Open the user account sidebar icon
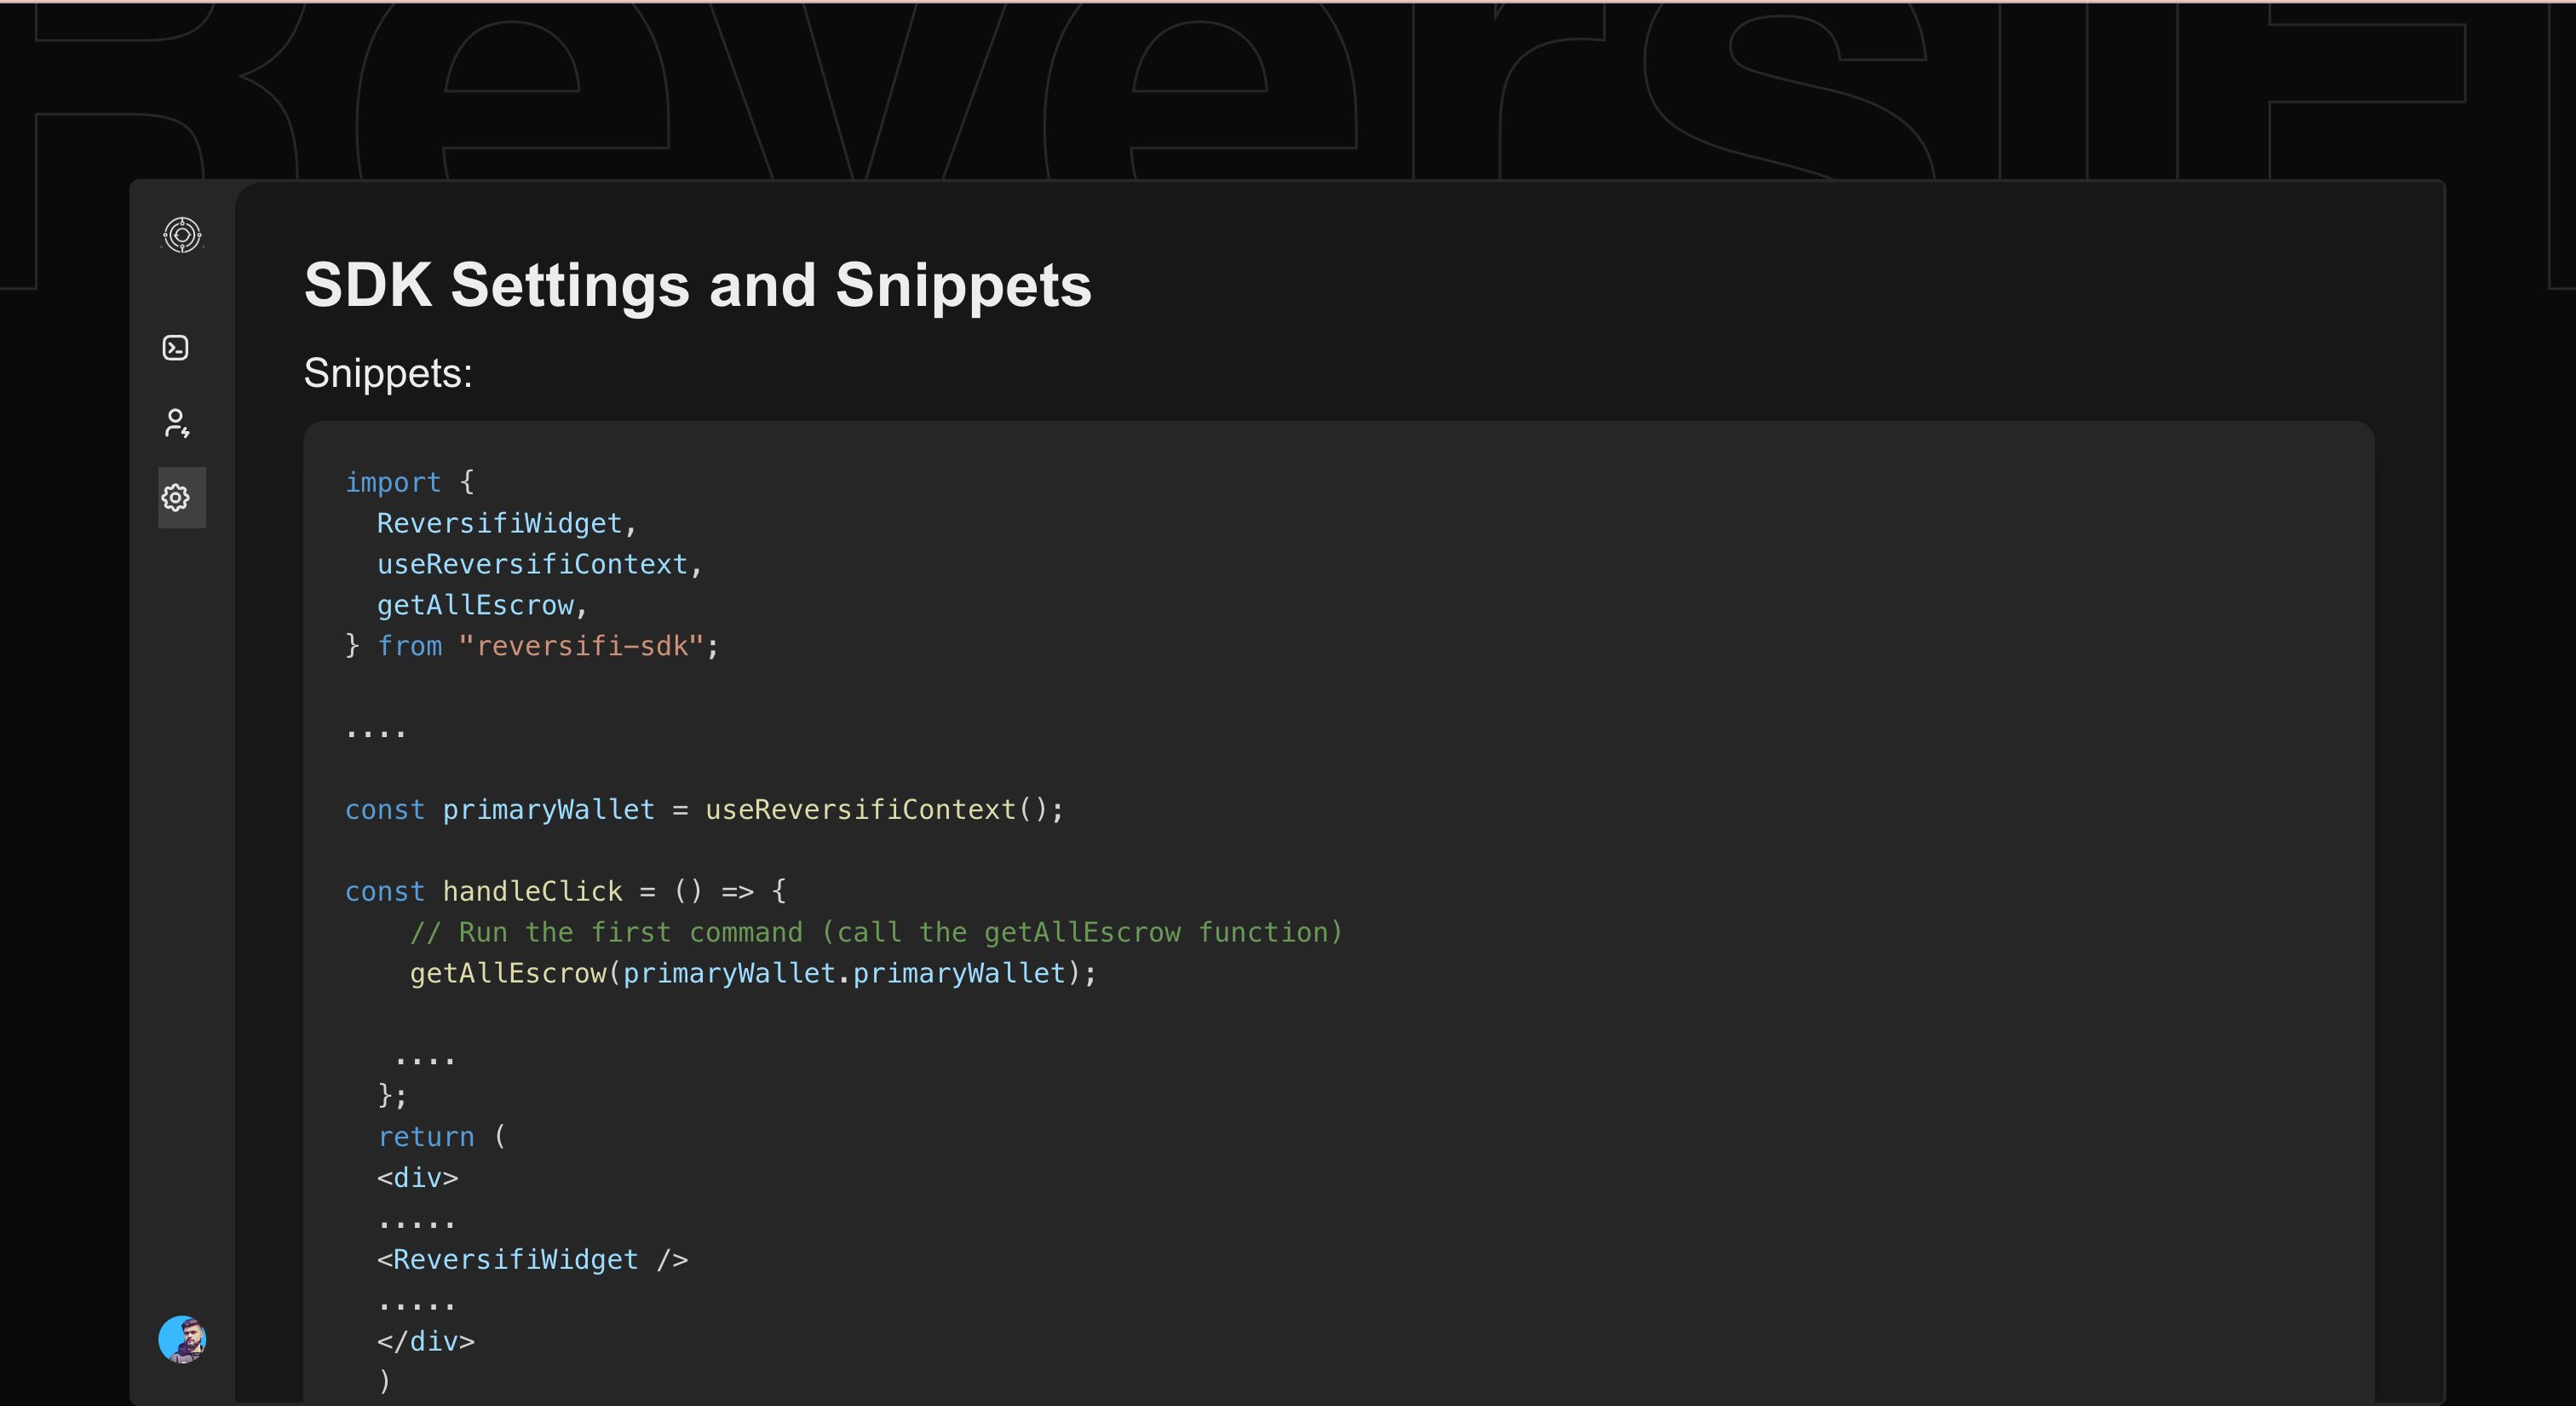This screenshot has width=2576, height=1406. click(x=177, y=423)
